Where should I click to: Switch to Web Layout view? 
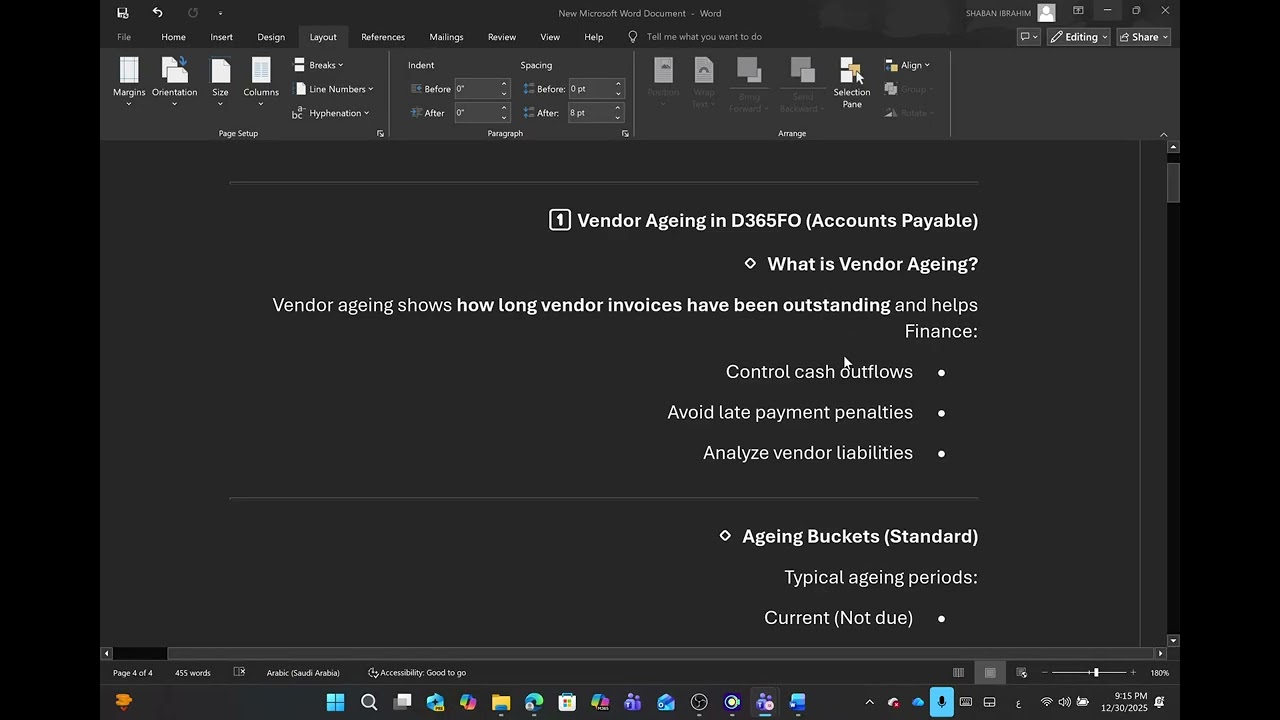(1021, 673)
